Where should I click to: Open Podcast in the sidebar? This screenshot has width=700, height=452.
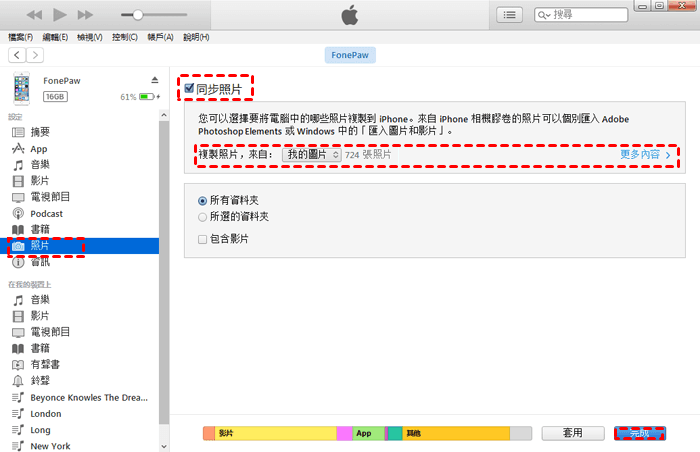[46, 213]
